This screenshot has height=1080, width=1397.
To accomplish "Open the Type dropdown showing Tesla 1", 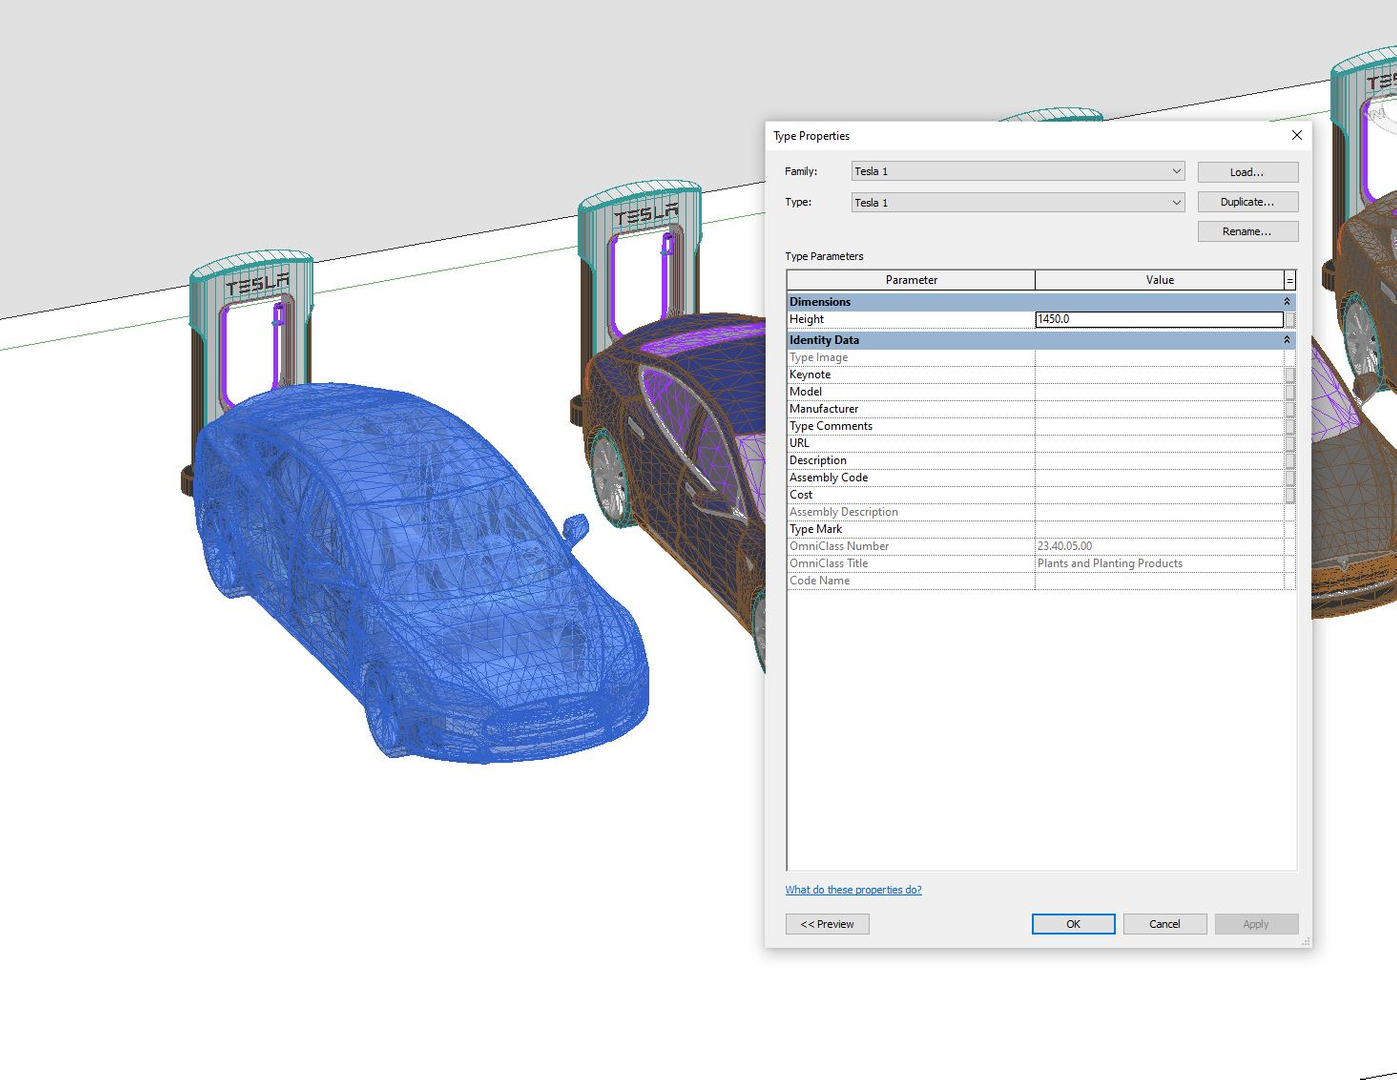I will 1018,202.
